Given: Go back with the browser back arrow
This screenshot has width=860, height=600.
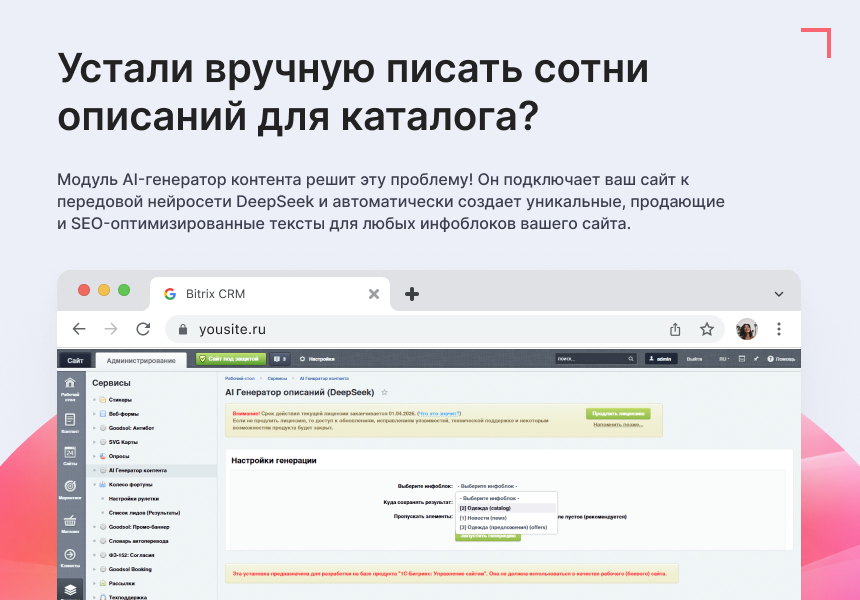Looking at the screenshot, I should (79, 329).
